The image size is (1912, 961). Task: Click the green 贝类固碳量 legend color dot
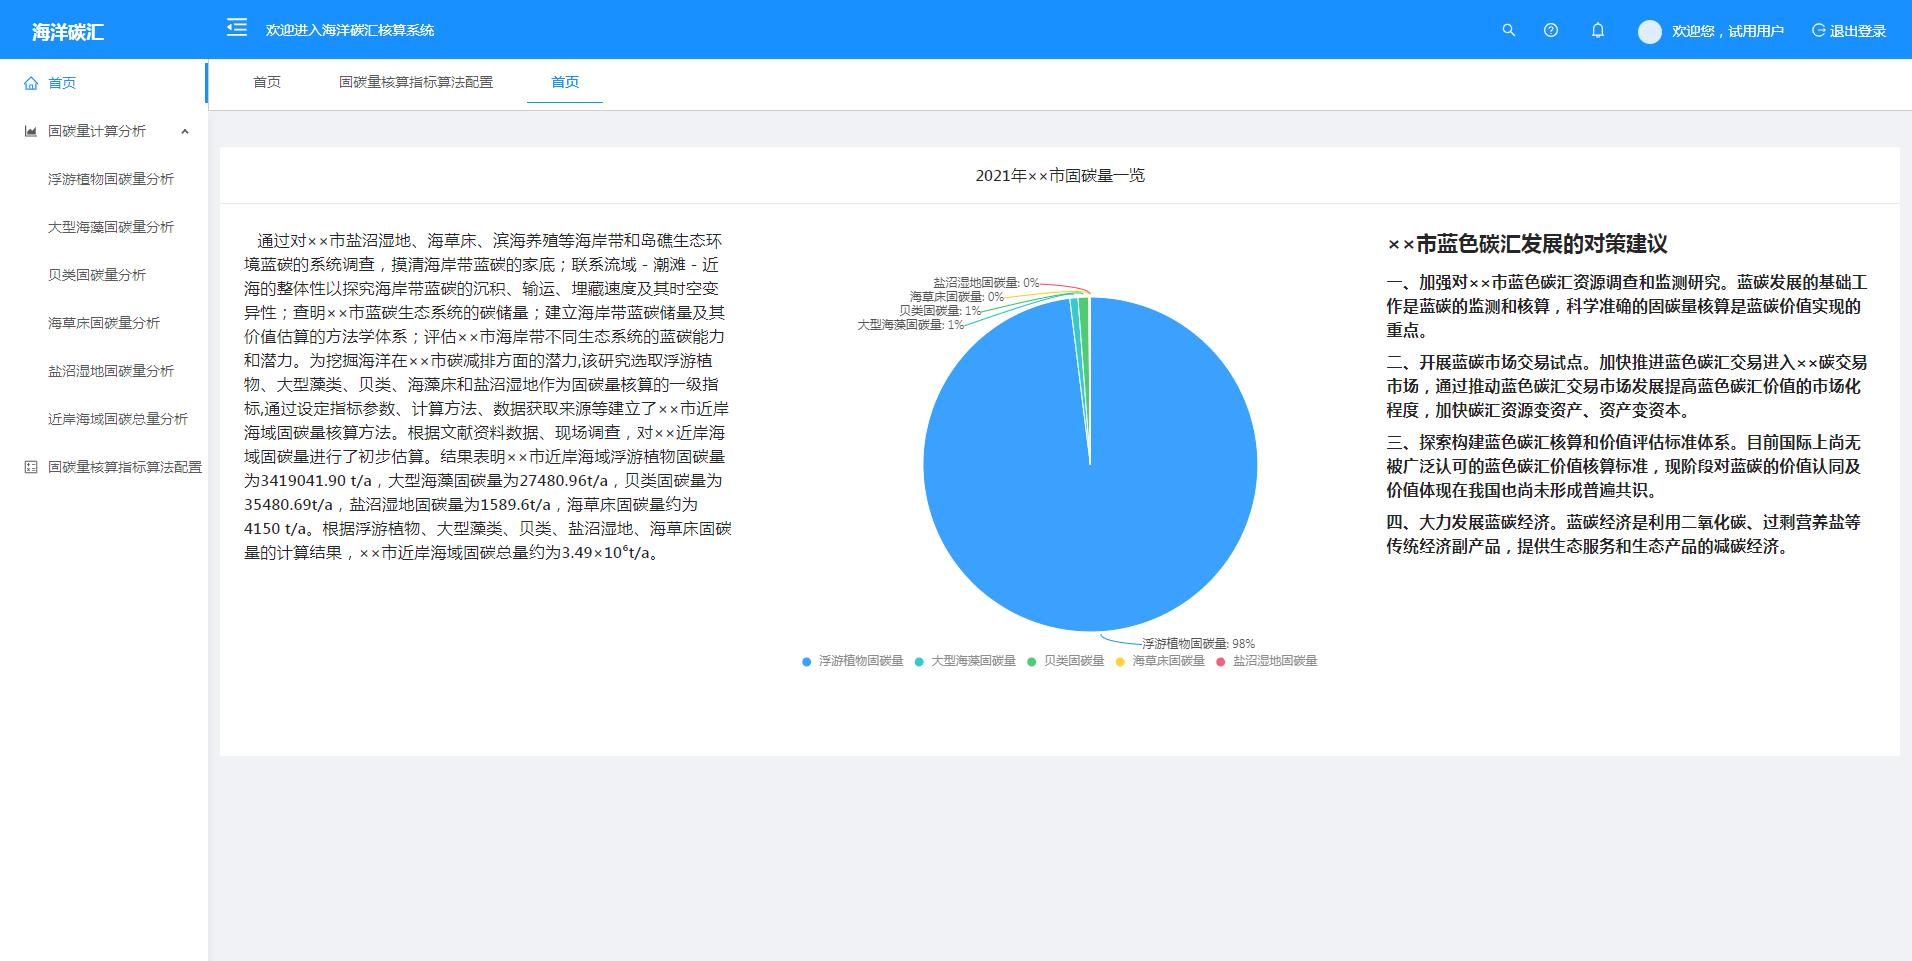(x=1032, y=661)
